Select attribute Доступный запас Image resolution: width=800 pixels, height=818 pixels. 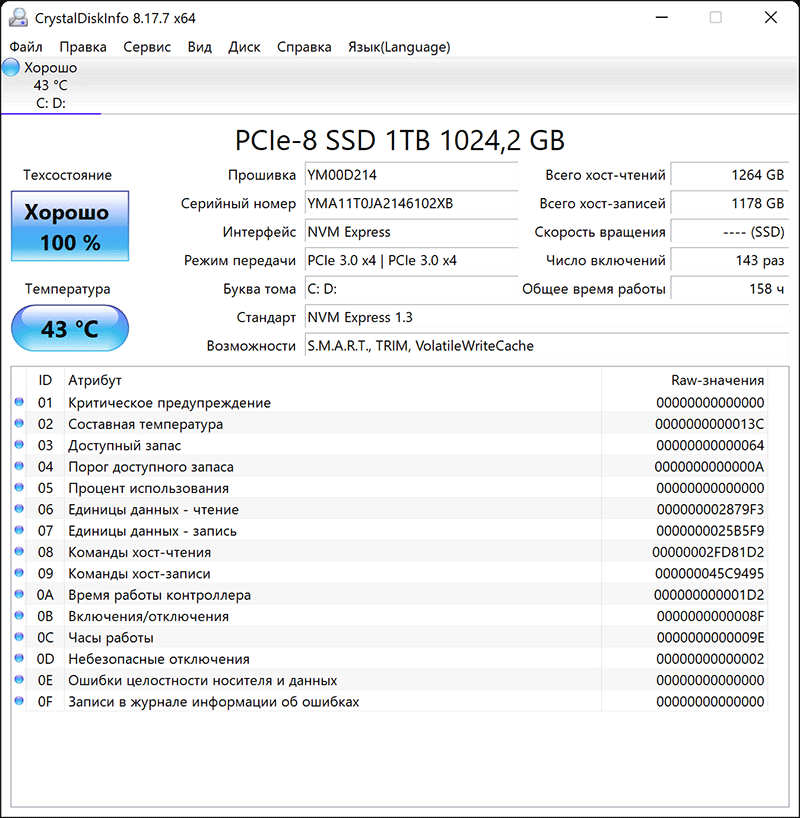(124, 446)
